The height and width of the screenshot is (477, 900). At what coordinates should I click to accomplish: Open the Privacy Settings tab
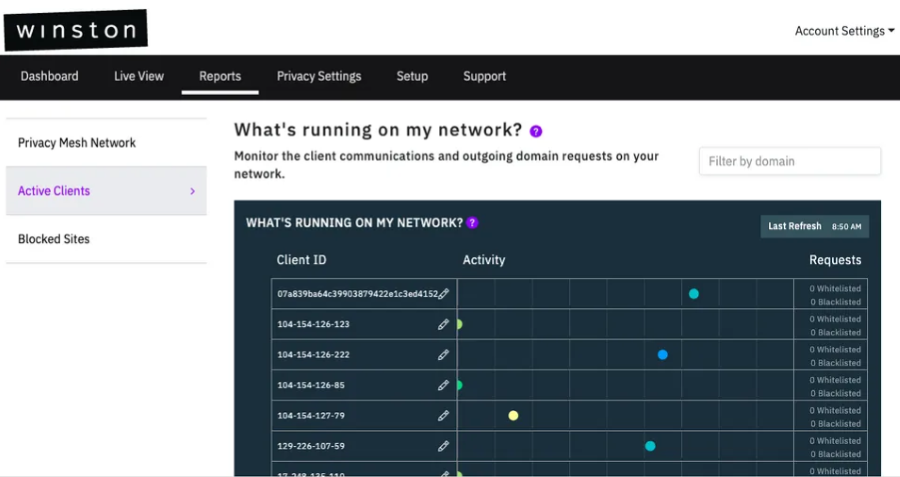[319, 76]
